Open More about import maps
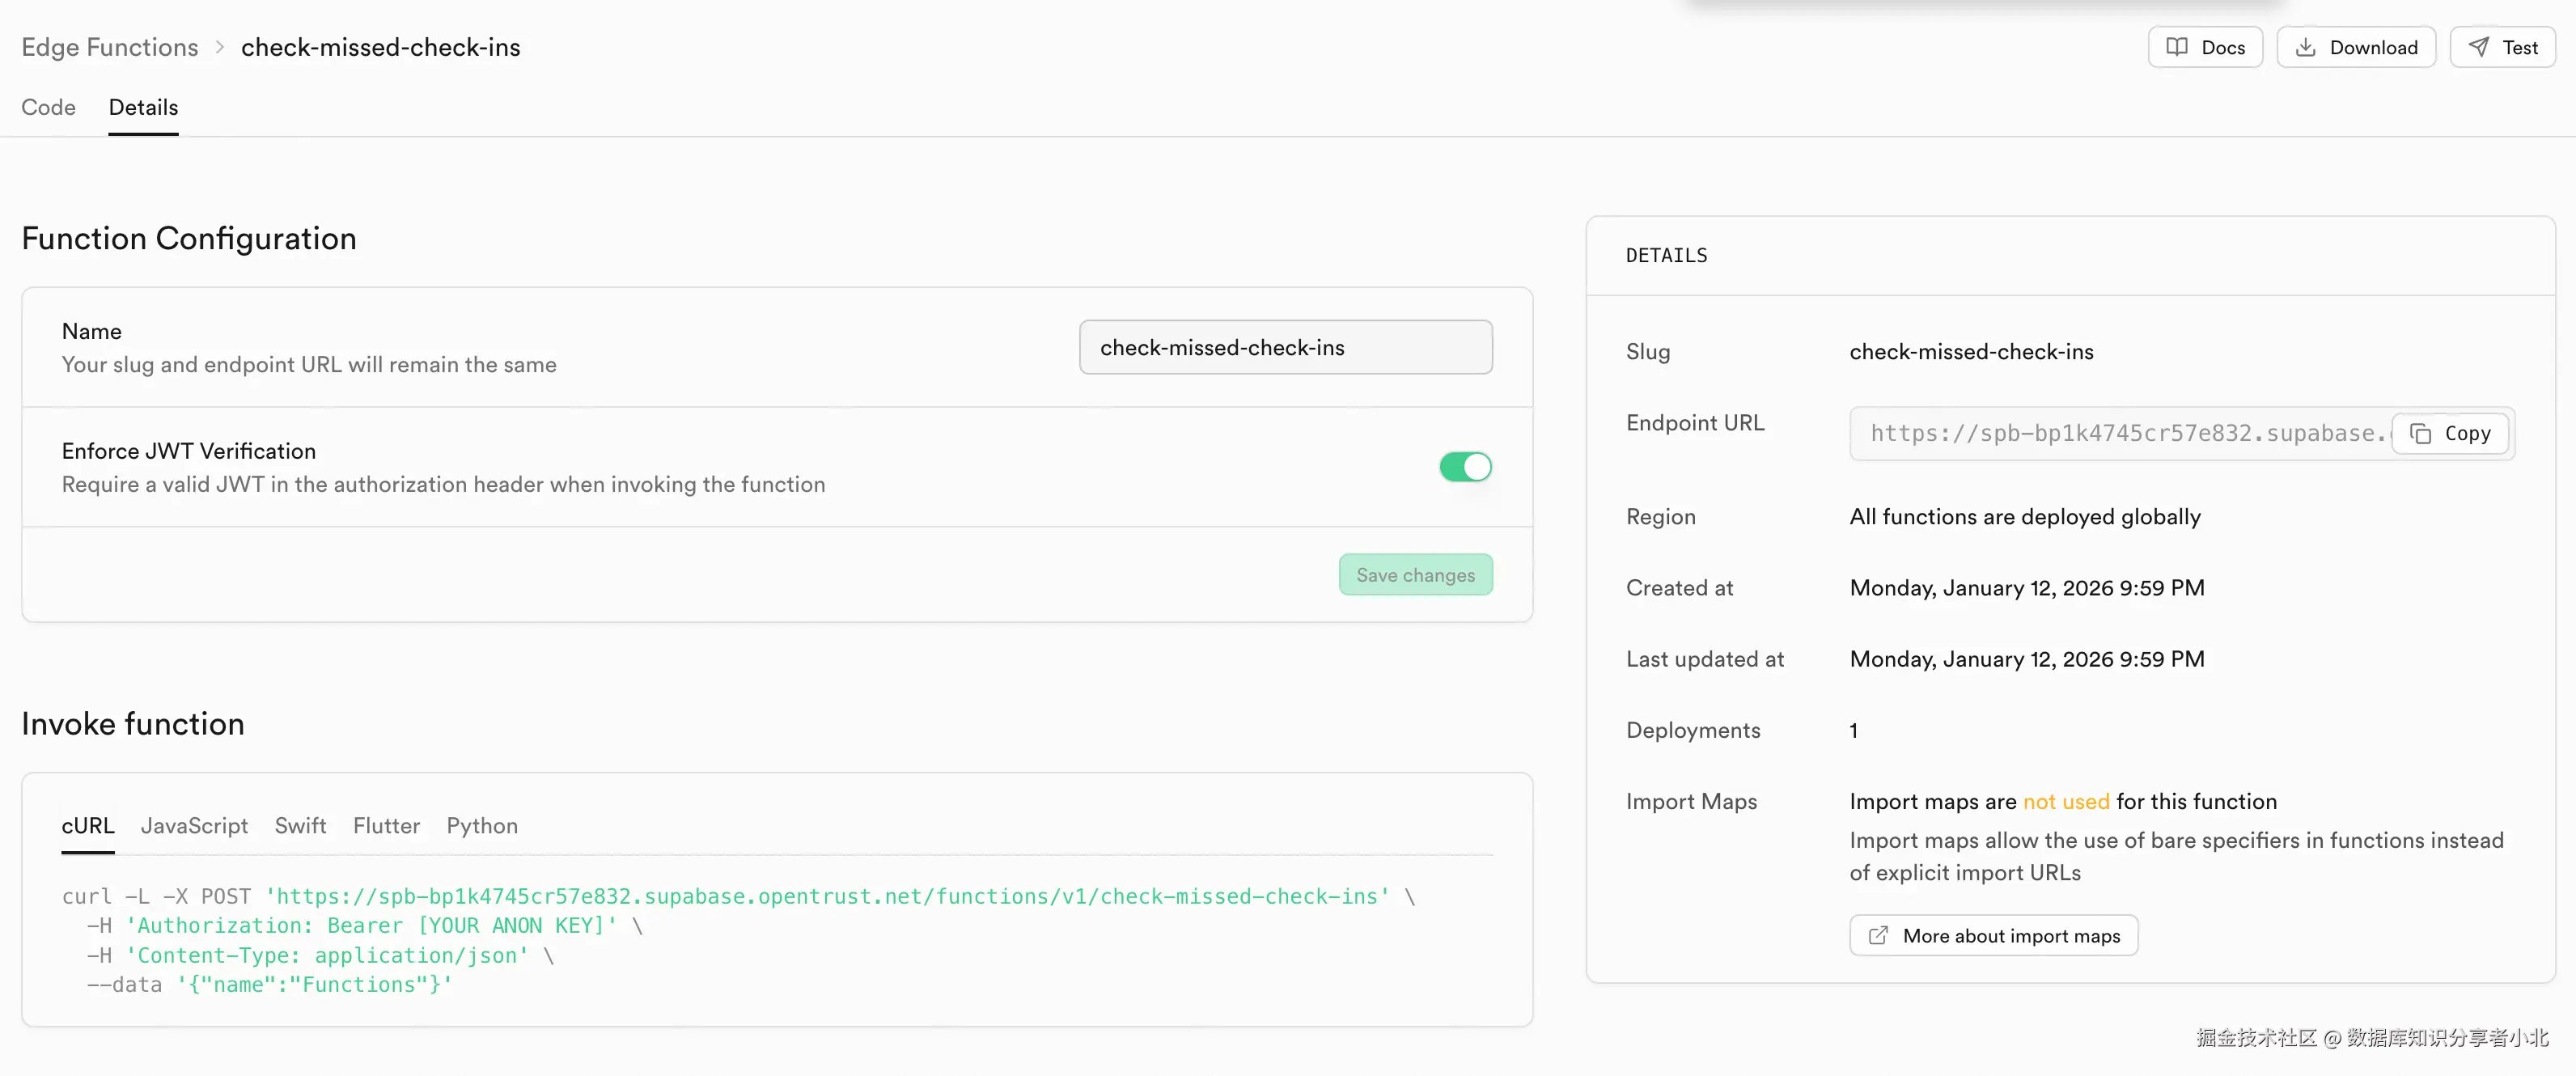 (2010, 935)
